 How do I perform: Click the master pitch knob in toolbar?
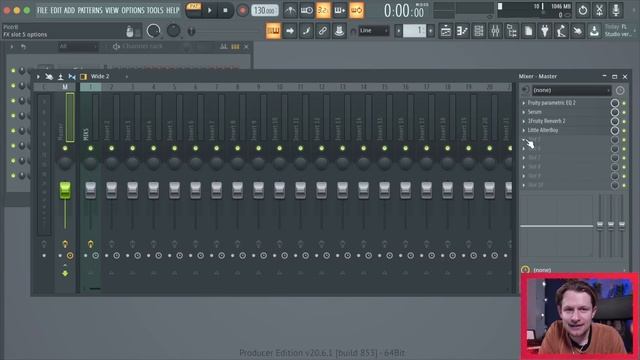coord(173,31)
